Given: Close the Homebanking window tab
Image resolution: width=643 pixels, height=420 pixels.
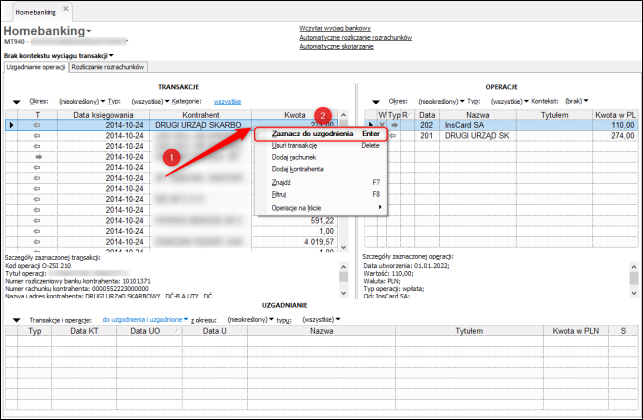Looking at the screenshot, I should pos(66,8).
